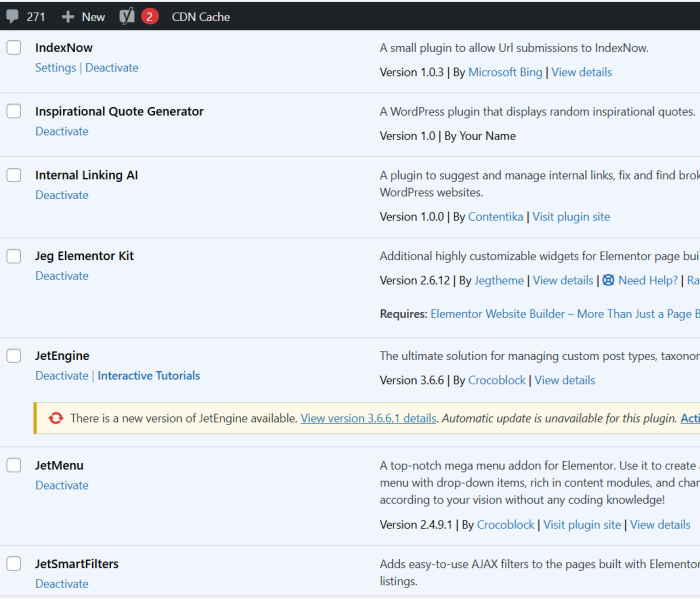This screenshot has height=599, width=700.
Task: View version 3.6.6.1 details for JetEngine
Action: tap(368, 418)
